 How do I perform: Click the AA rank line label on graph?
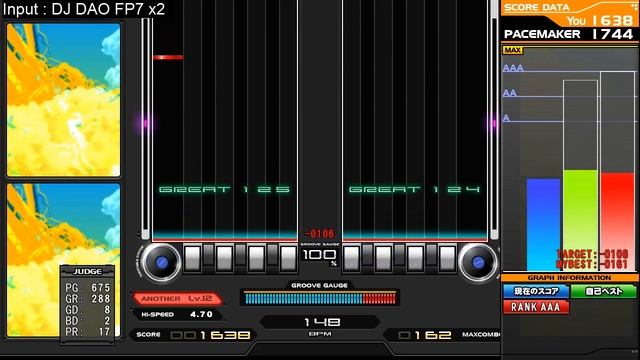(x=510, y=93)
